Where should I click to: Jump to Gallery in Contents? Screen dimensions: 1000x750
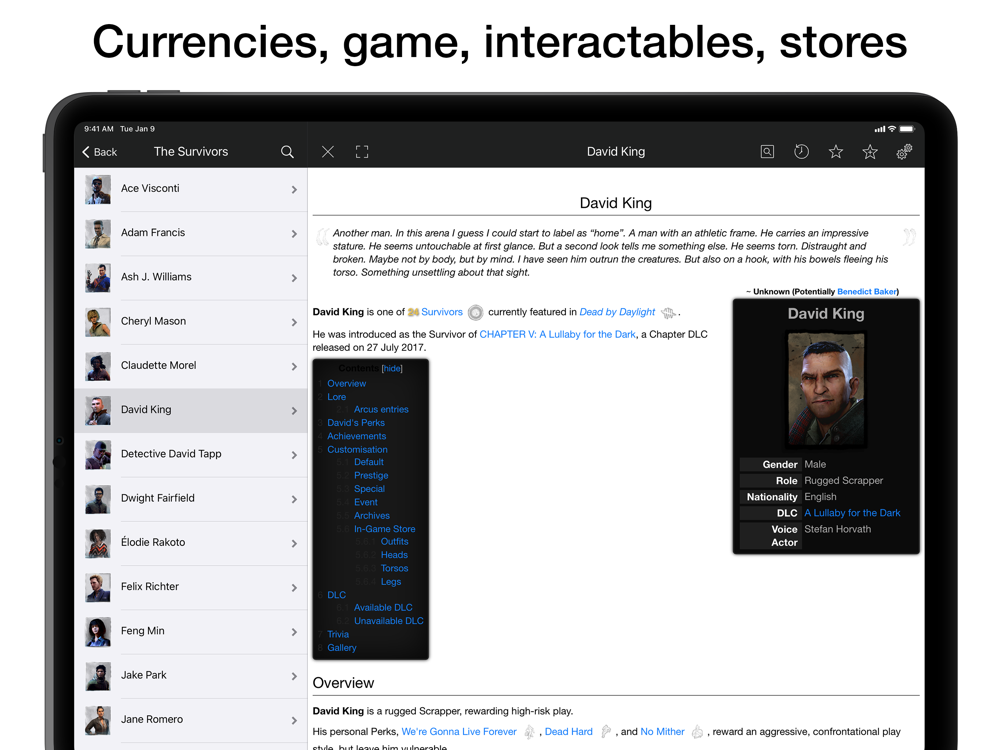342,648
